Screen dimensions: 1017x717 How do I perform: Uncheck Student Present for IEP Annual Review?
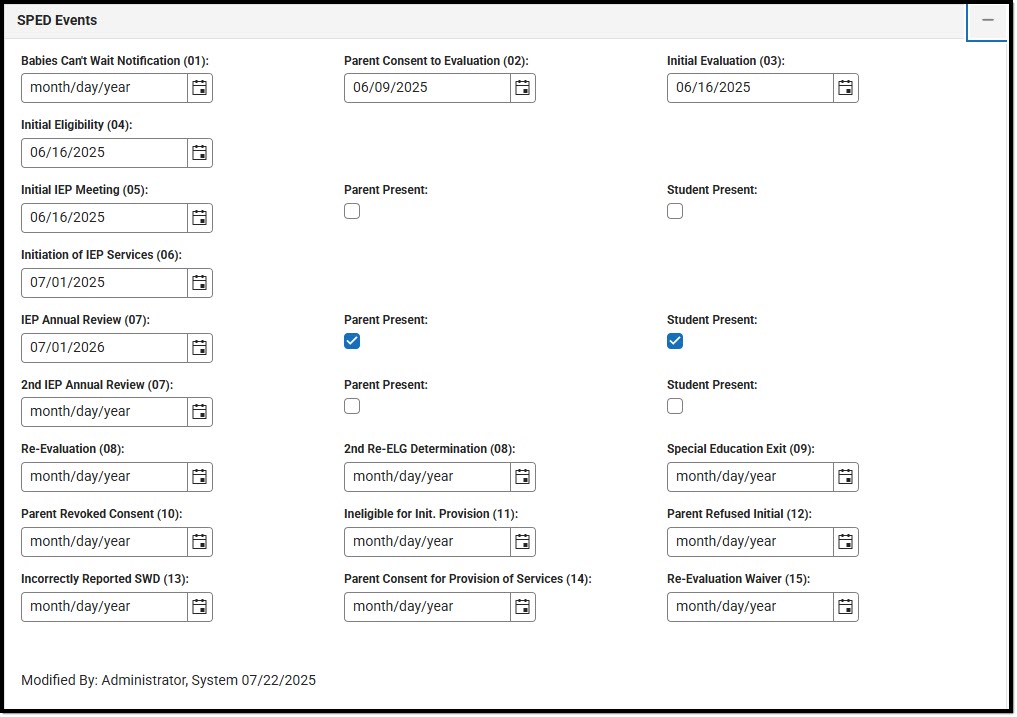click(x=675, y=341)
